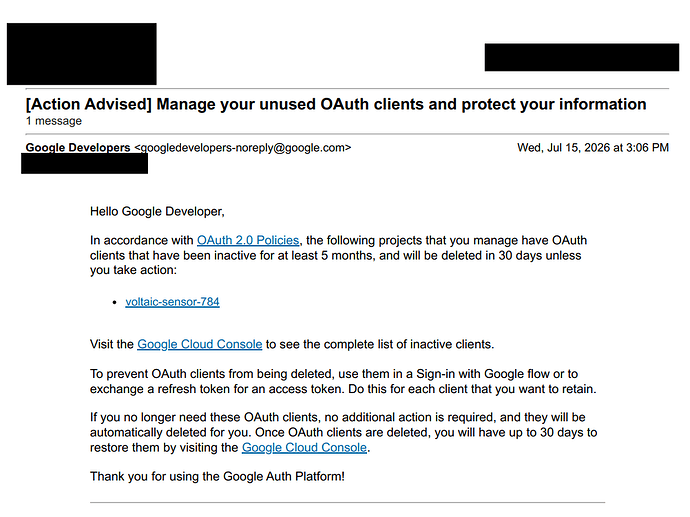Open the voltaic-sensor-784 project link
Image resolution: width=690 pixels, height=517 pixels.
click(172, 302)
